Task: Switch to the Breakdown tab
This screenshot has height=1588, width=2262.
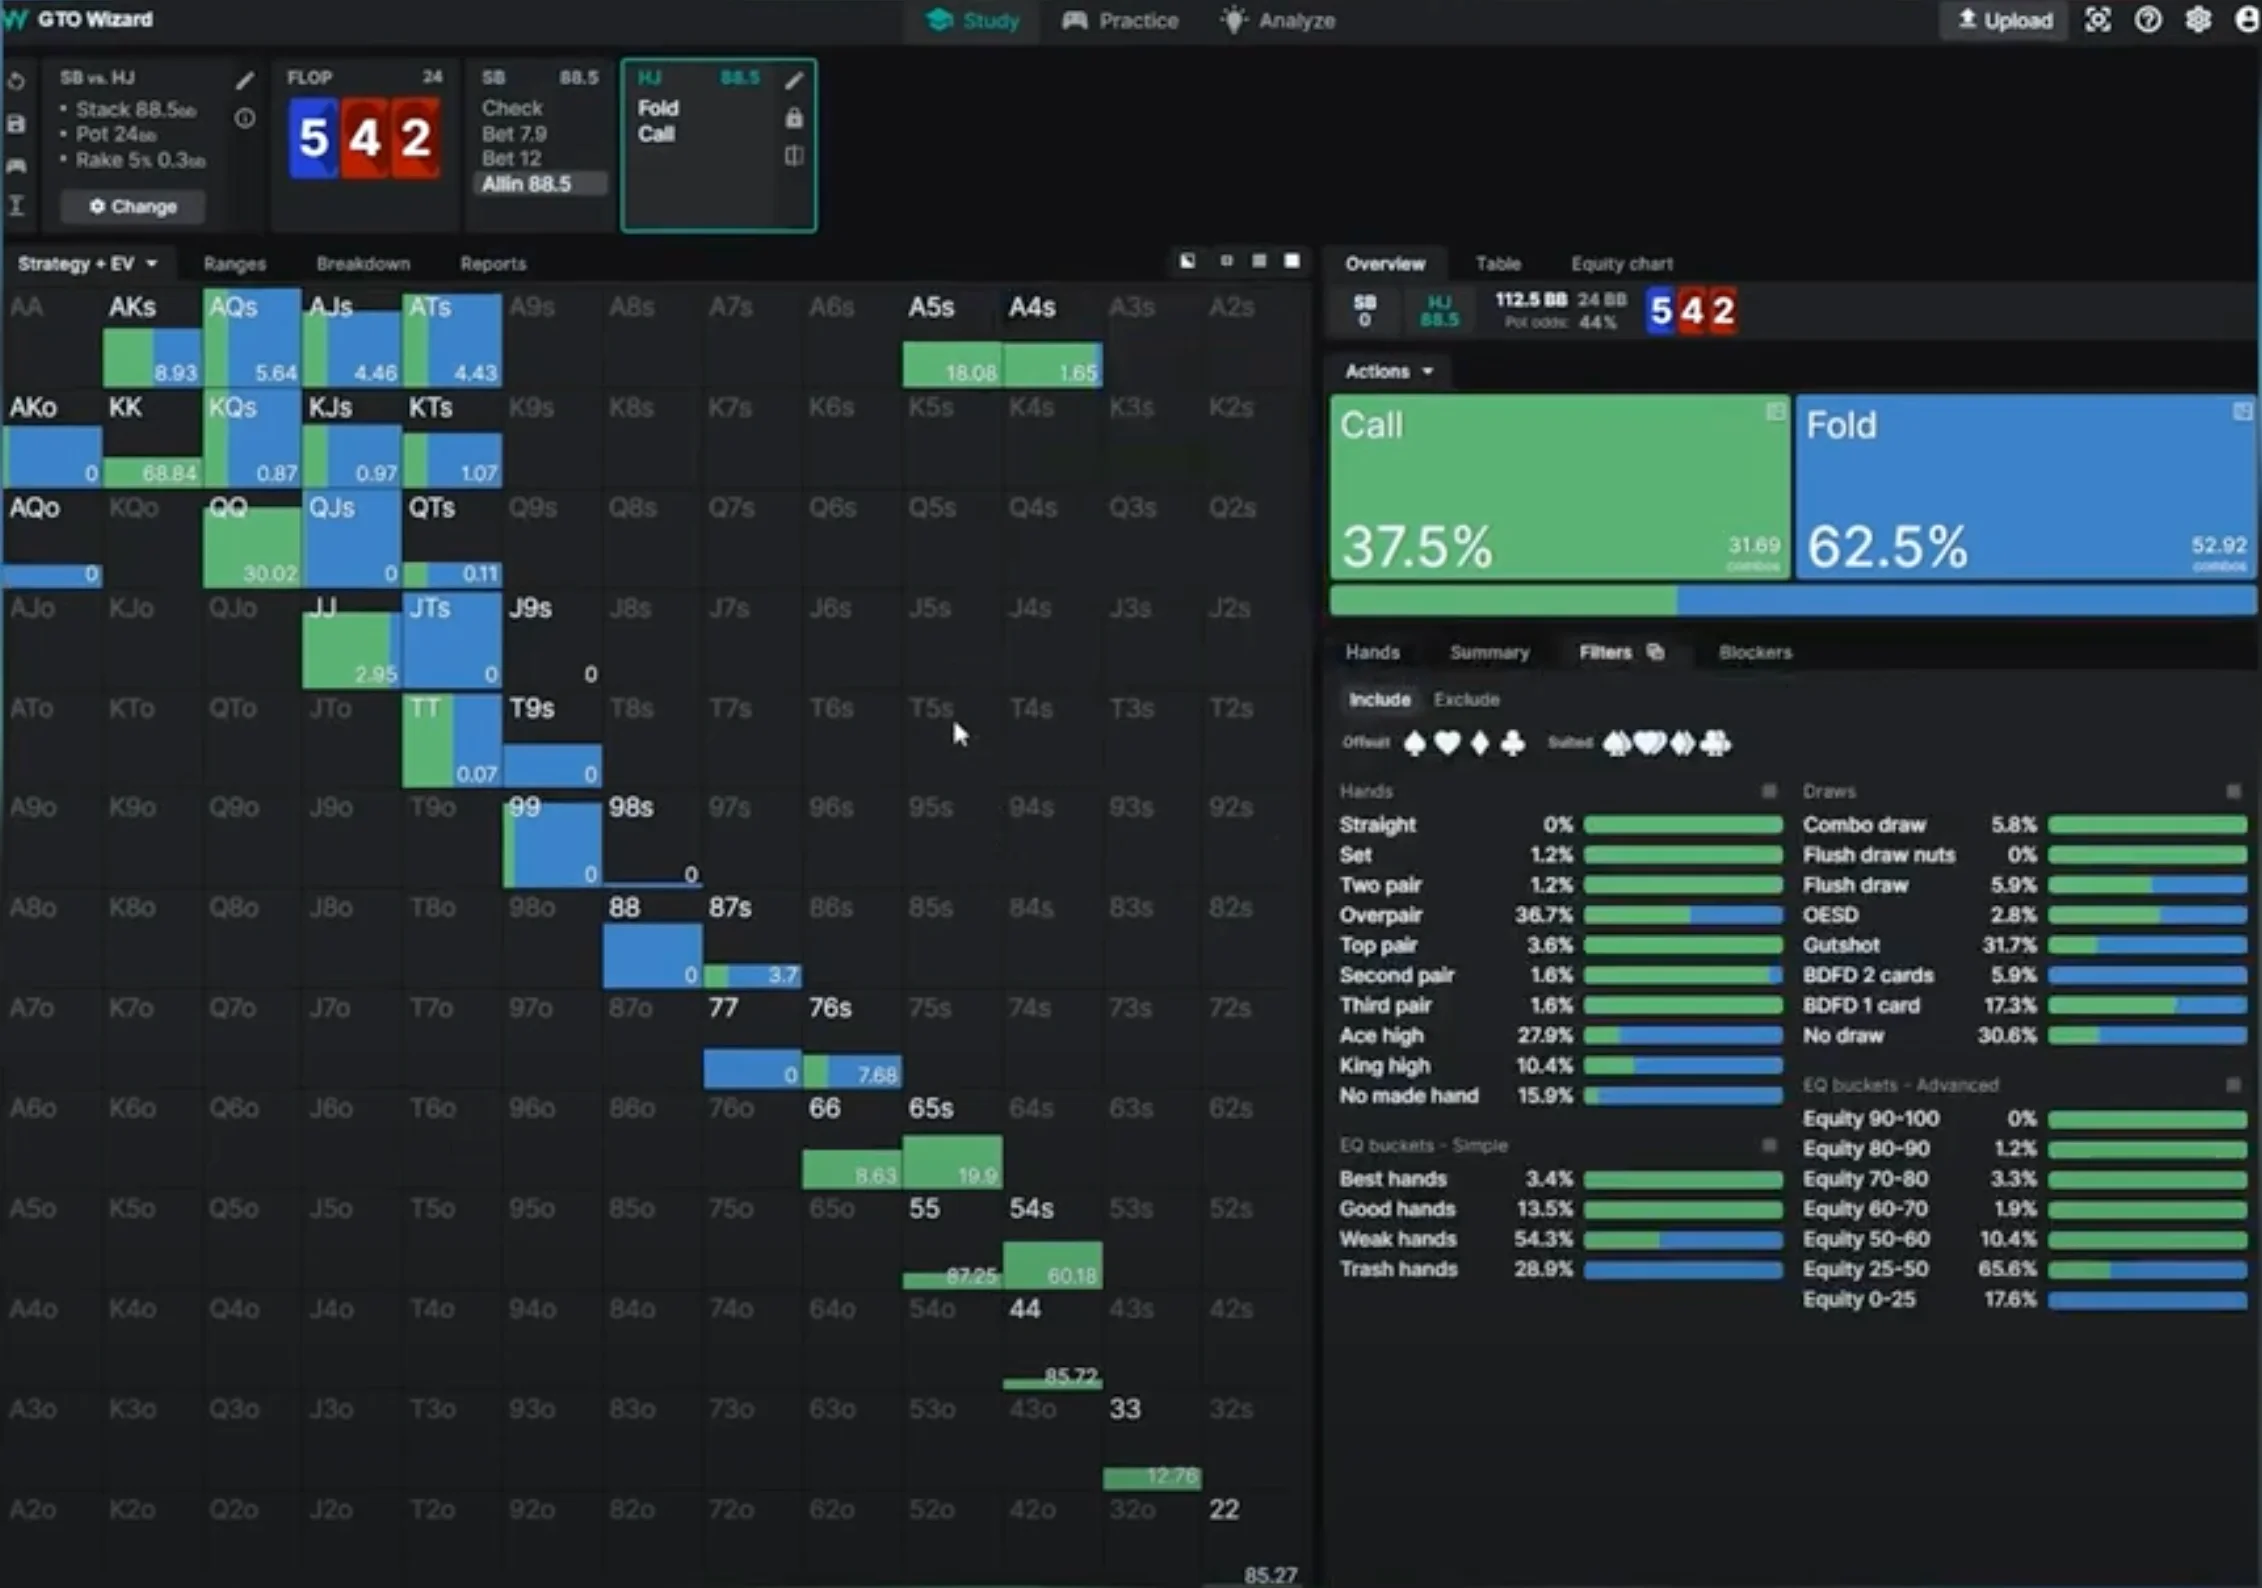Action: tap(363, 263)
